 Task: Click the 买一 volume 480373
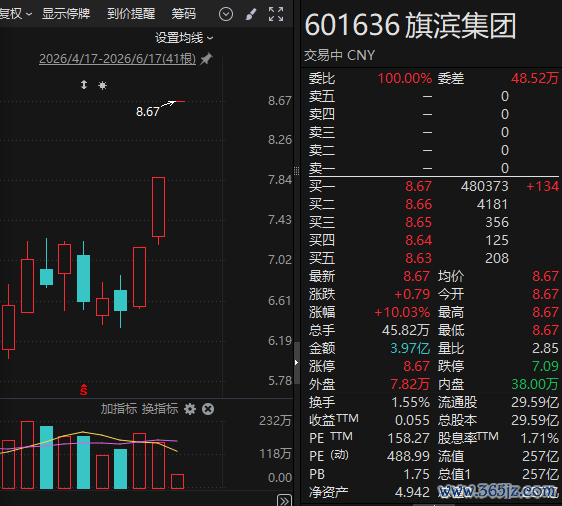coord(485,186)
